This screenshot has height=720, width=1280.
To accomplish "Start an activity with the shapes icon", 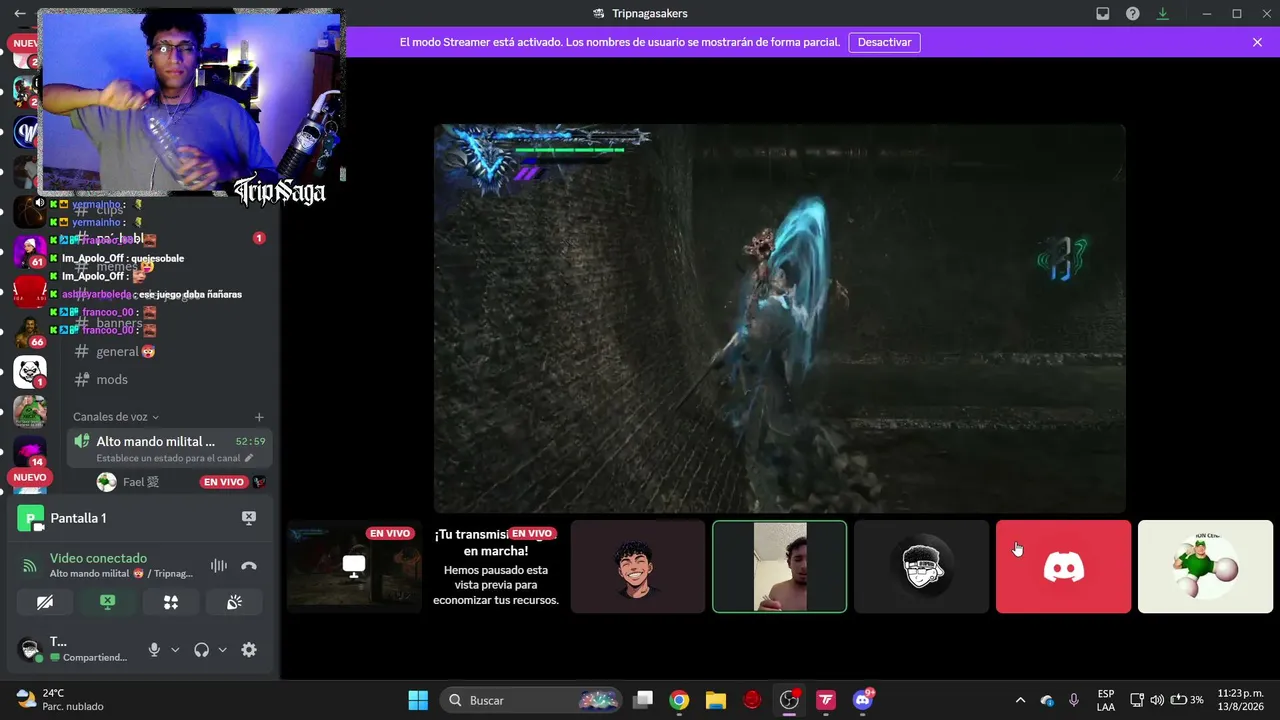I will pyautogui.click(x=171, y=602).
